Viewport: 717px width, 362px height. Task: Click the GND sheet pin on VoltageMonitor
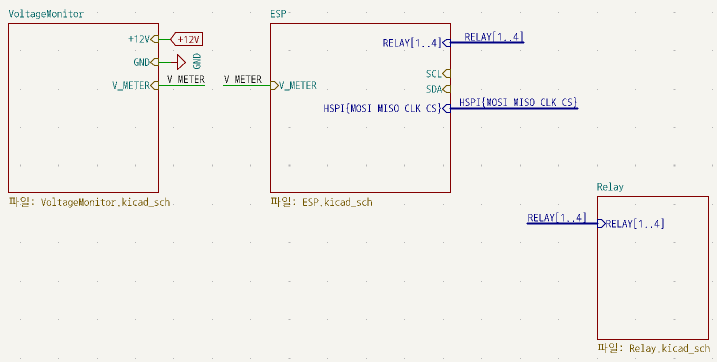coord(146,62)
